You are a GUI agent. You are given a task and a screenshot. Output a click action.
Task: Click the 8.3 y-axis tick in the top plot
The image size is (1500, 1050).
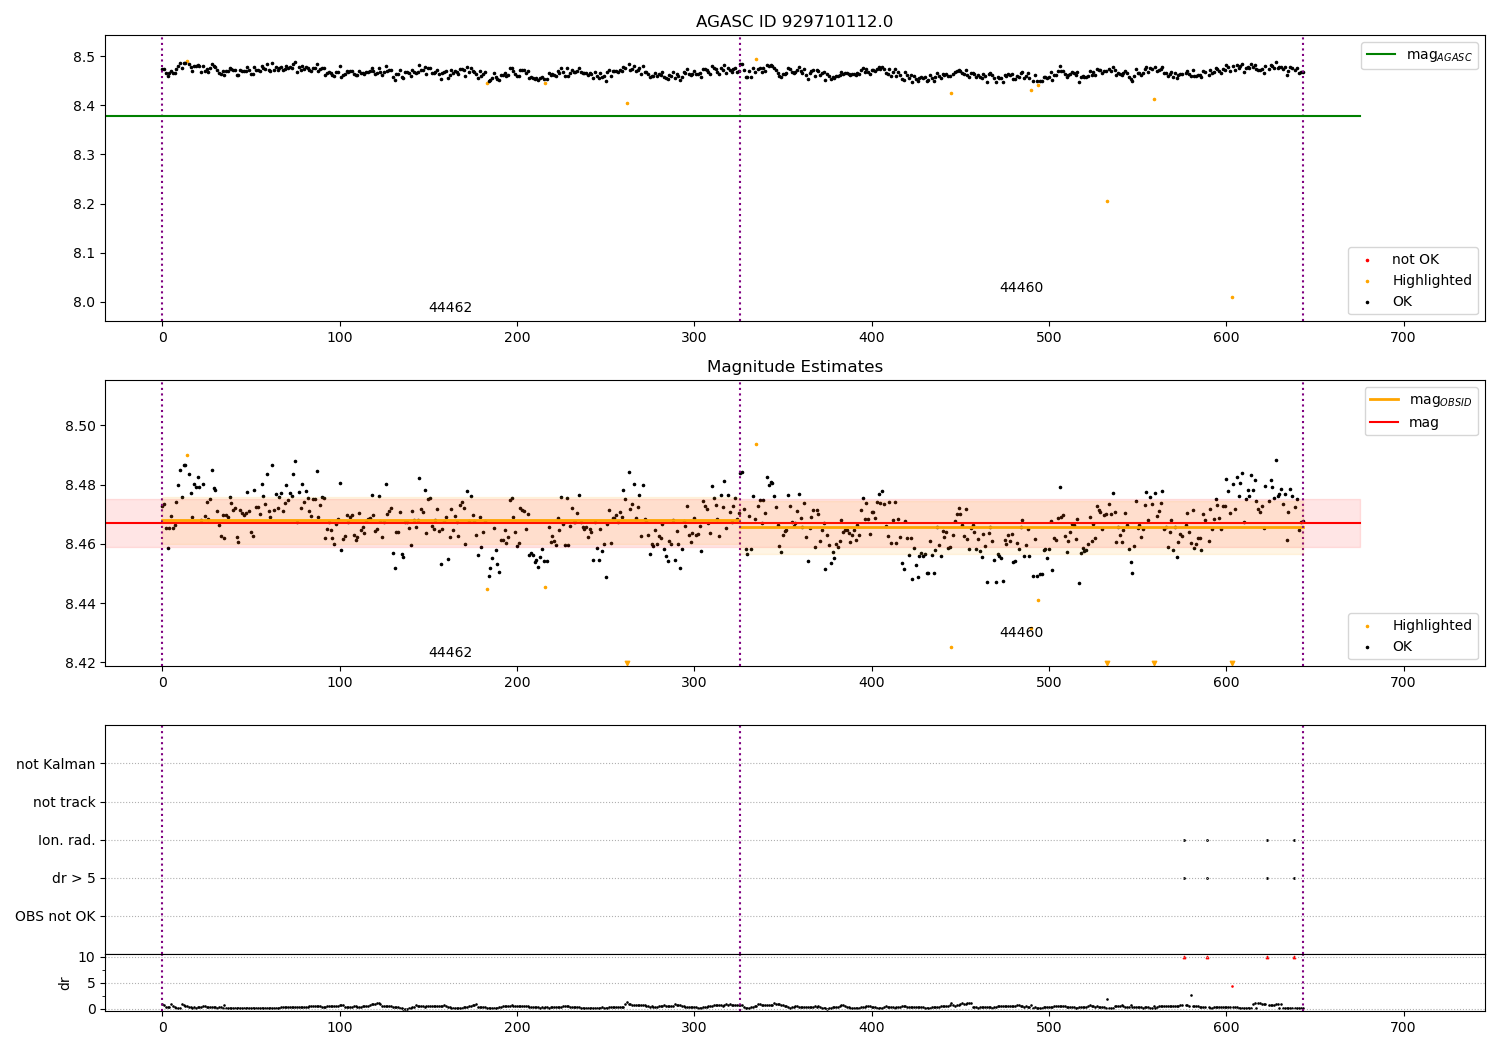[84, 155]
